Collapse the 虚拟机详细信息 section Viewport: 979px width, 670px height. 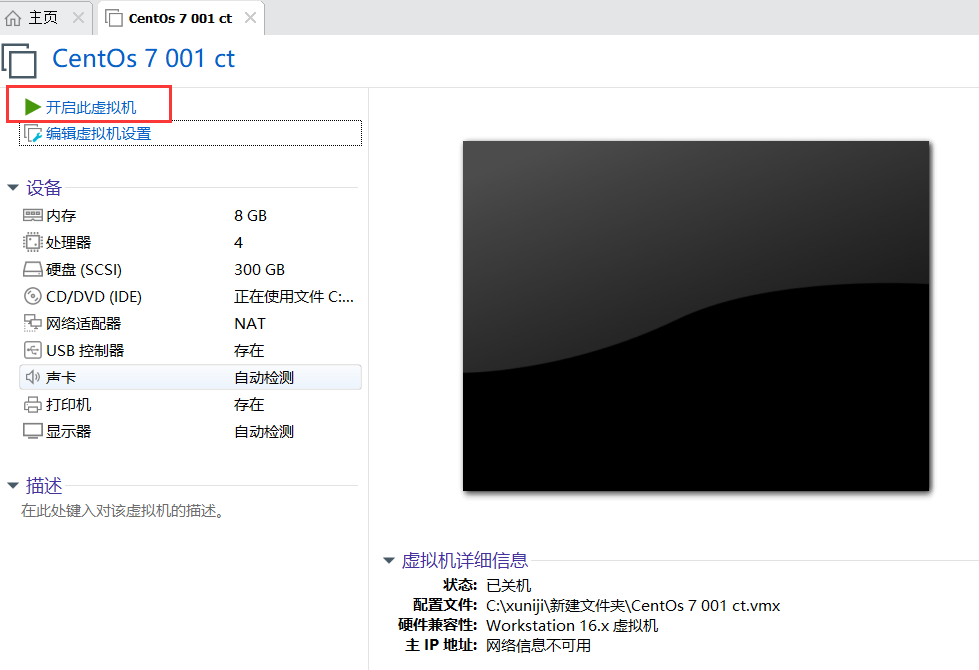click(x=389, y=560)
